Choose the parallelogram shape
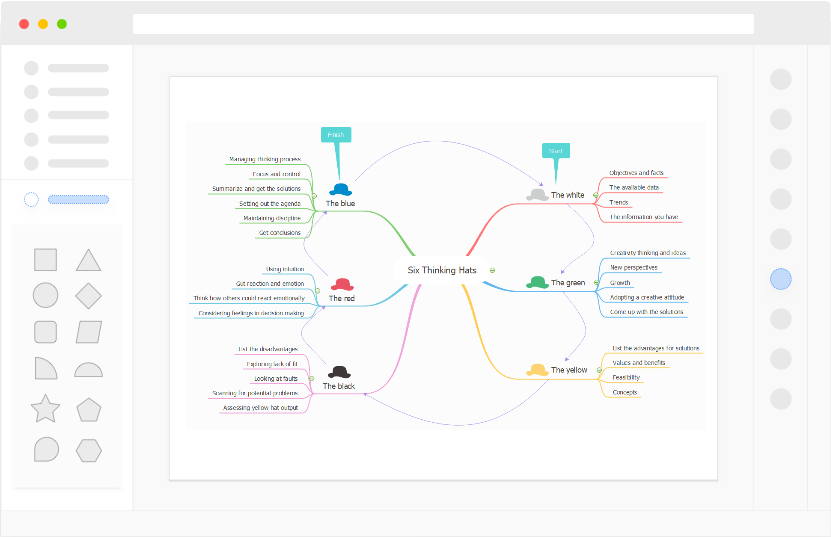Image resolution: width=831 pixels, height=537 pixels. pyautogui.click(x=88, y=332)
